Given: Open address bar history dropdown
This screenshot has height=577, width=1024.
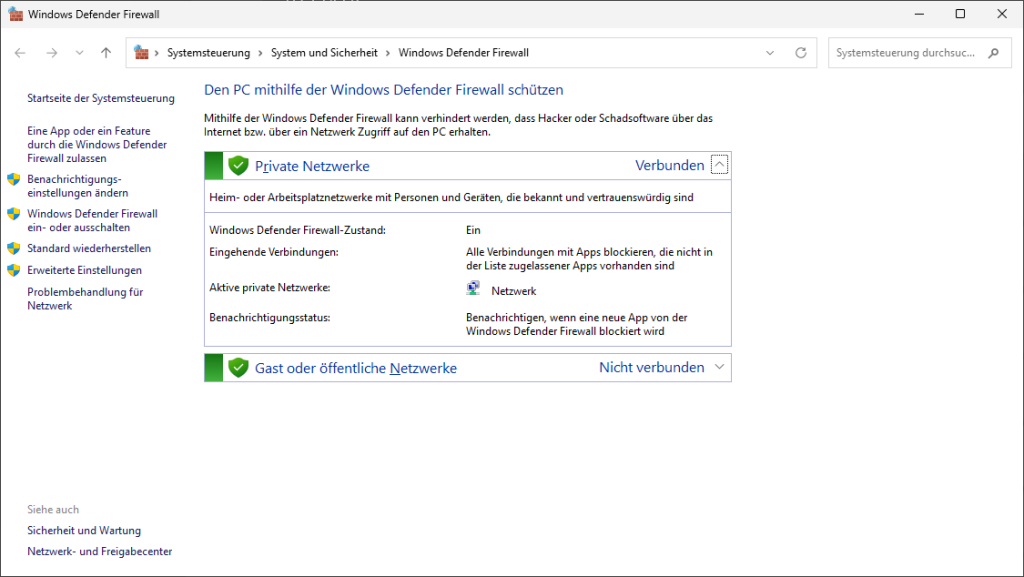Looking at the screenshot, I should (x=770, y=53).
